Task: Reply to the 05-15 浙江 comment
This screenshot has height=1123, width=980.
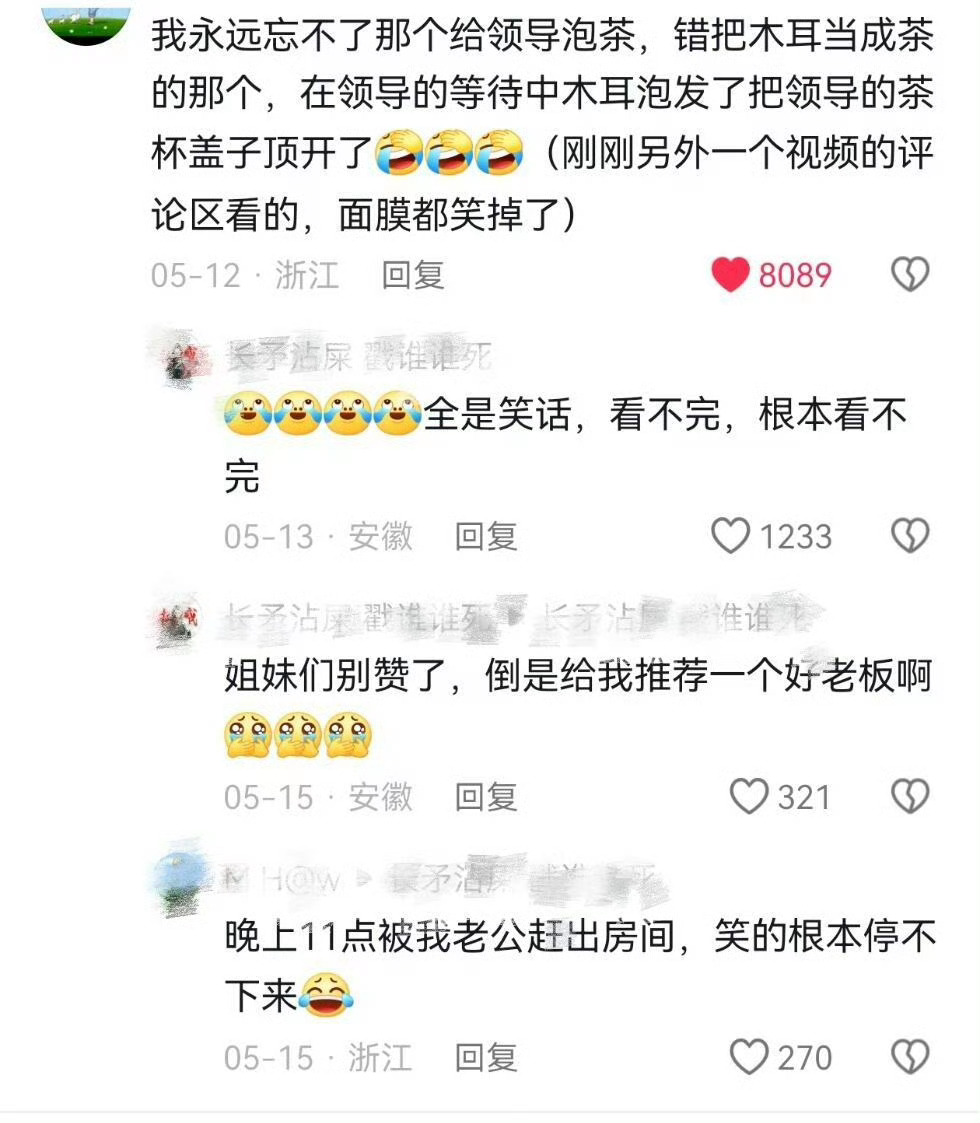Action: click(486, 1058)
